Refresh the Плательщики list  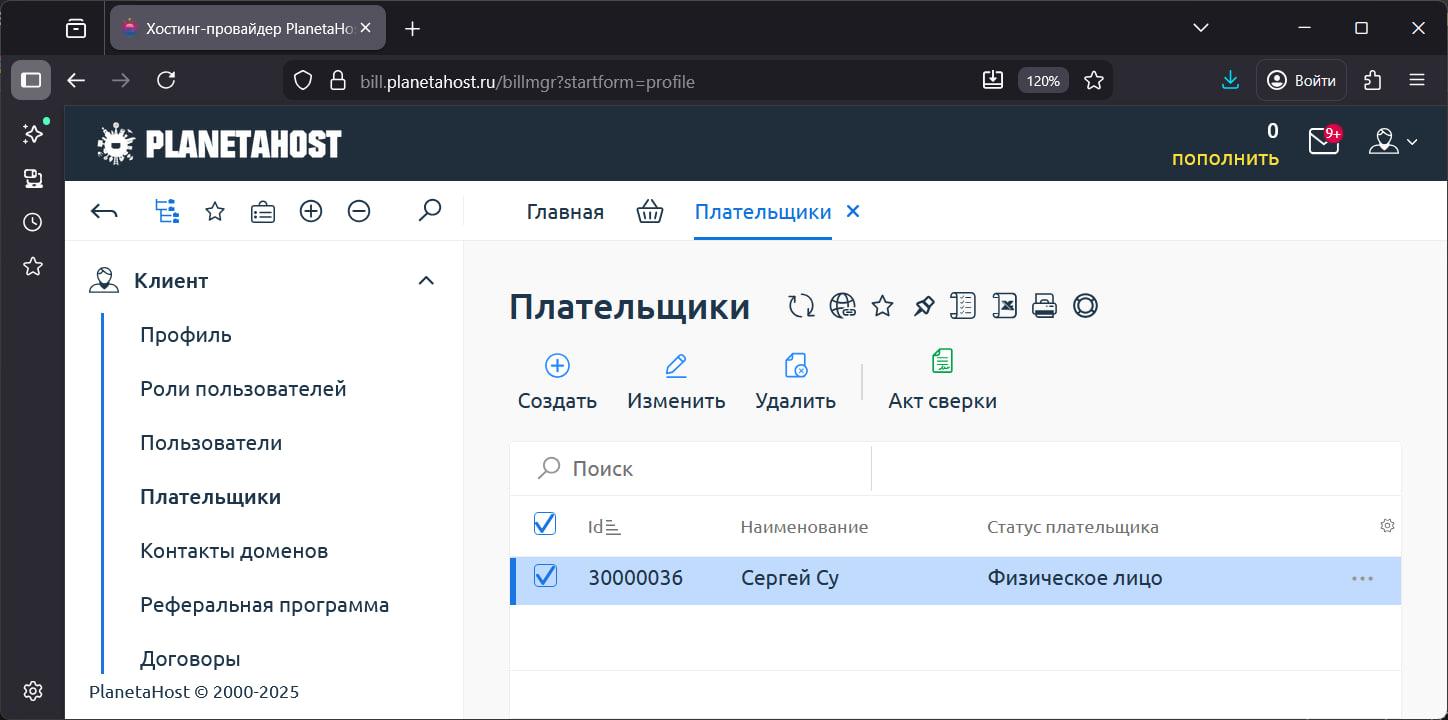click(801, 306)
